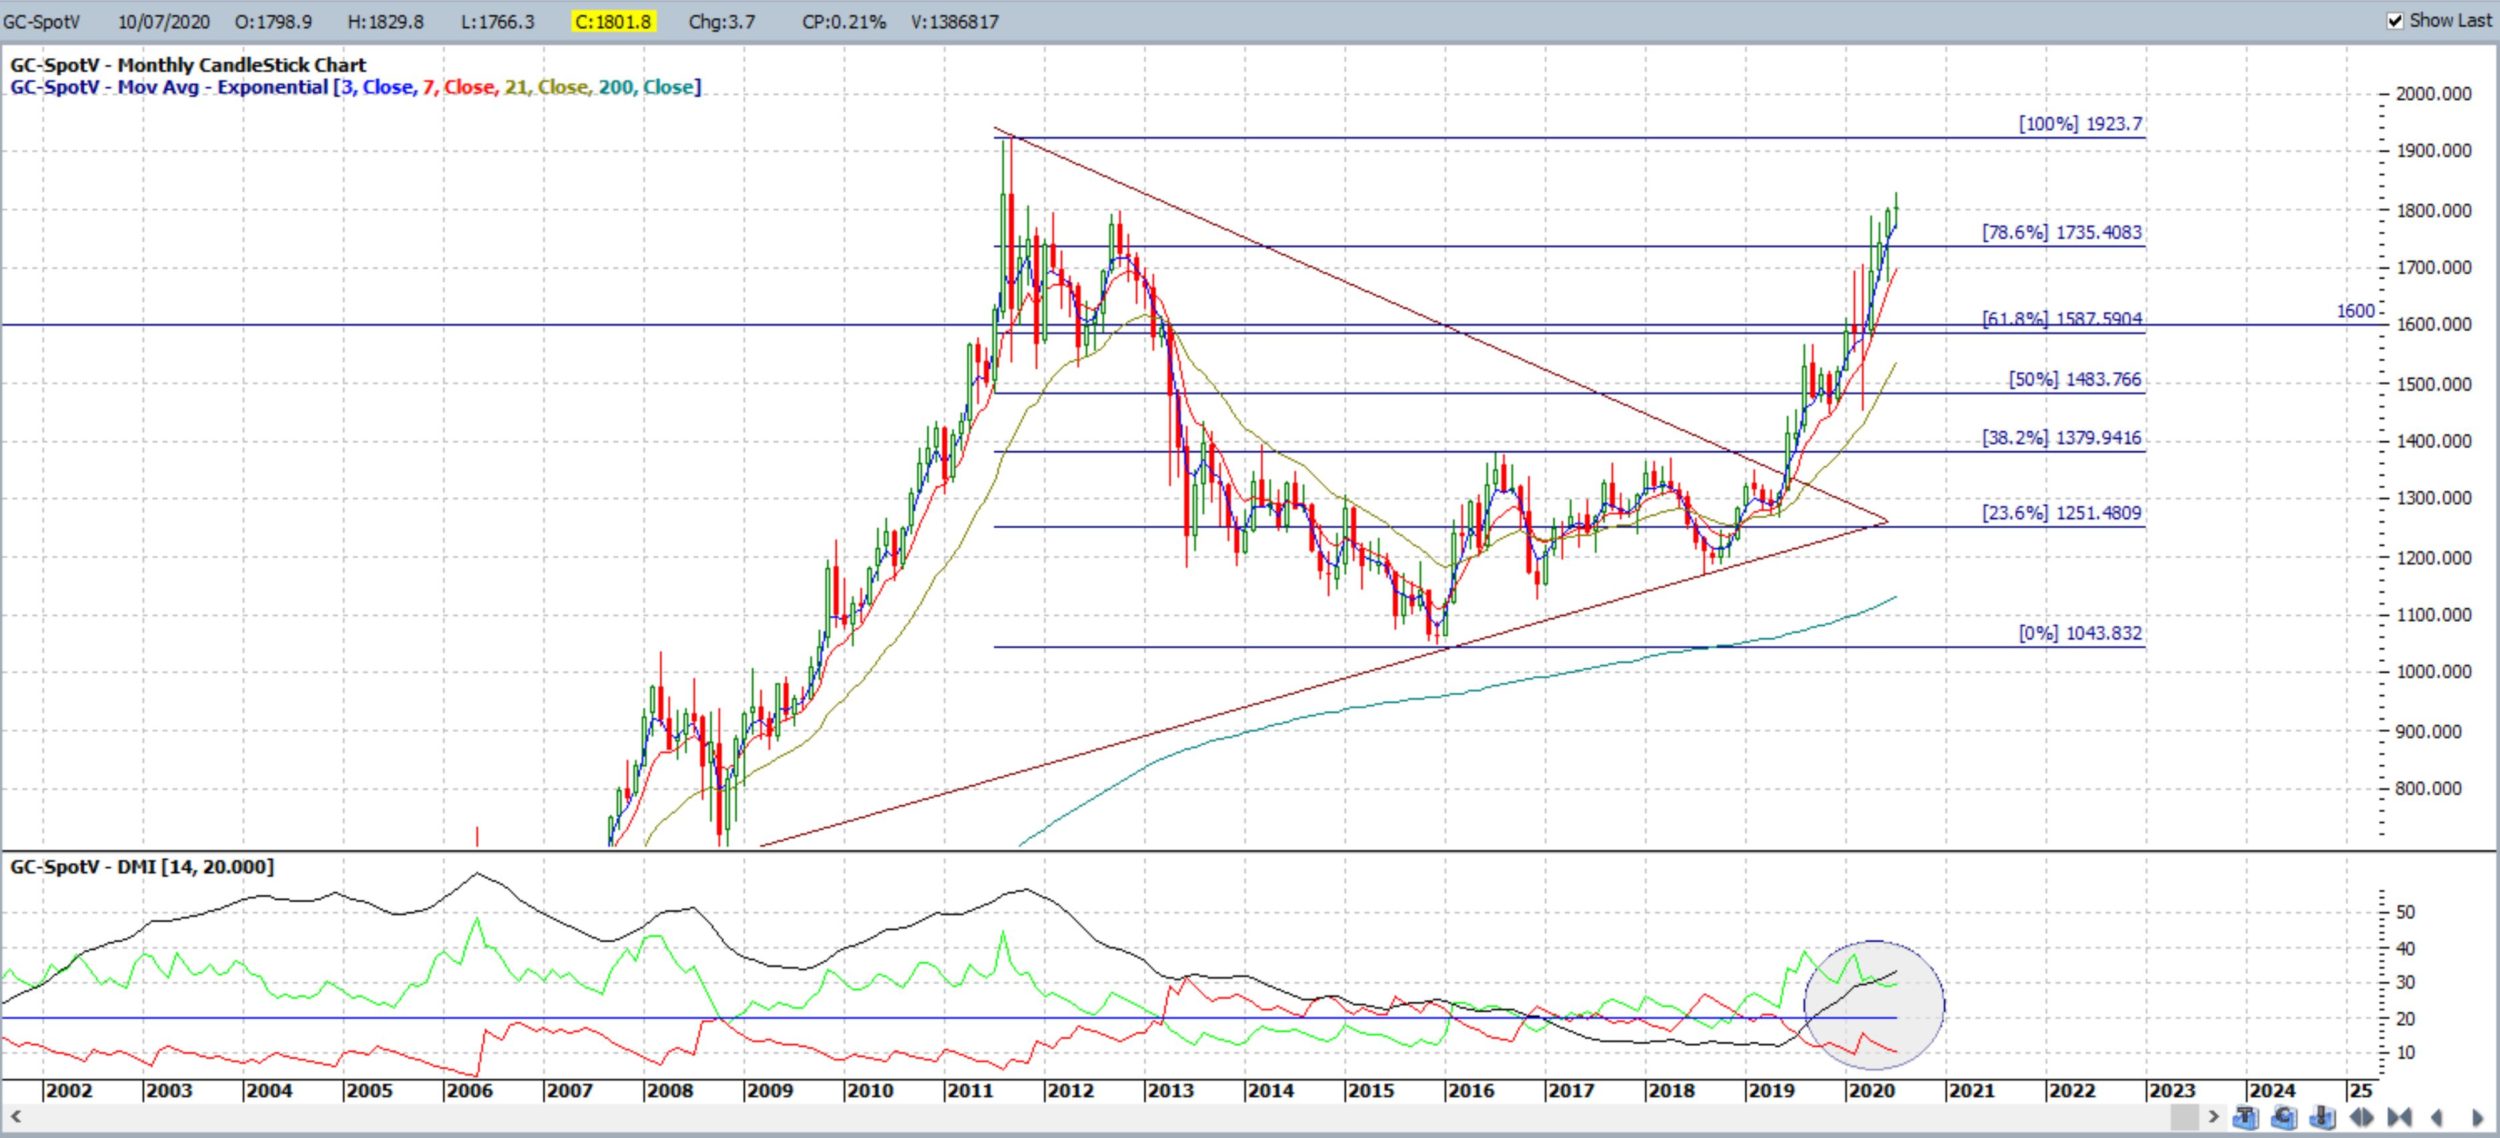The height and width of the screenshot is (1138, 2500).
Task: Click the 1600 horizontal line label
Action: 2355,311
